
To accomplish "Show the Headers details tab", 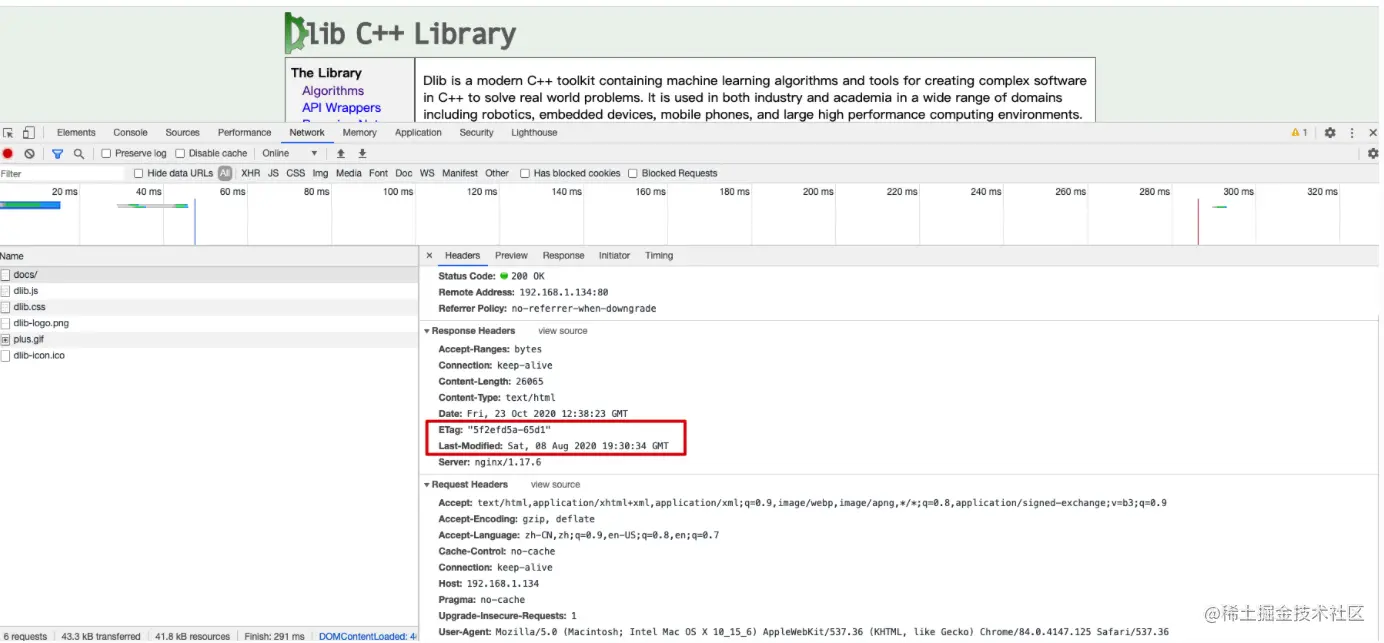I will [462, 256].
